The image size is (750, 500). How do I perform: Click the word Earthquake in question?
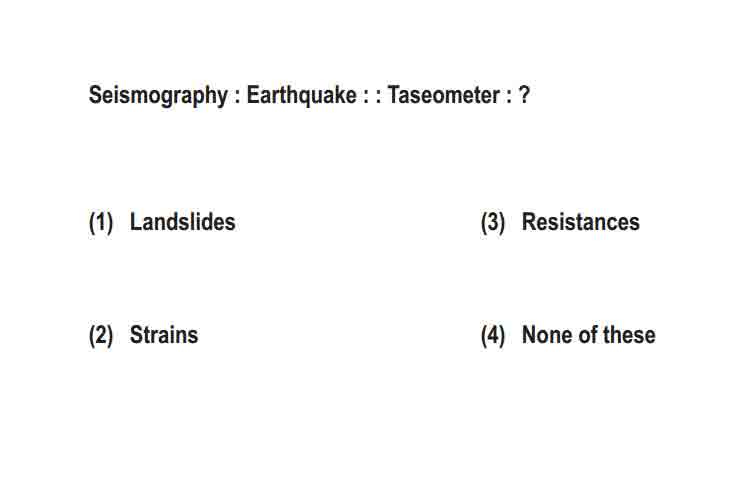click(301, 95)
